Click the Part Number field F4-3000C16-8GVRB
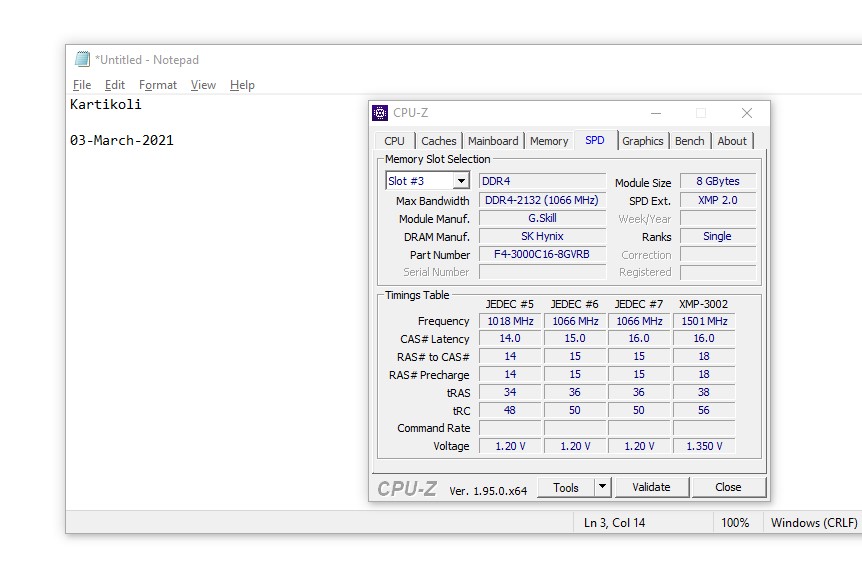 click(542, 254)
